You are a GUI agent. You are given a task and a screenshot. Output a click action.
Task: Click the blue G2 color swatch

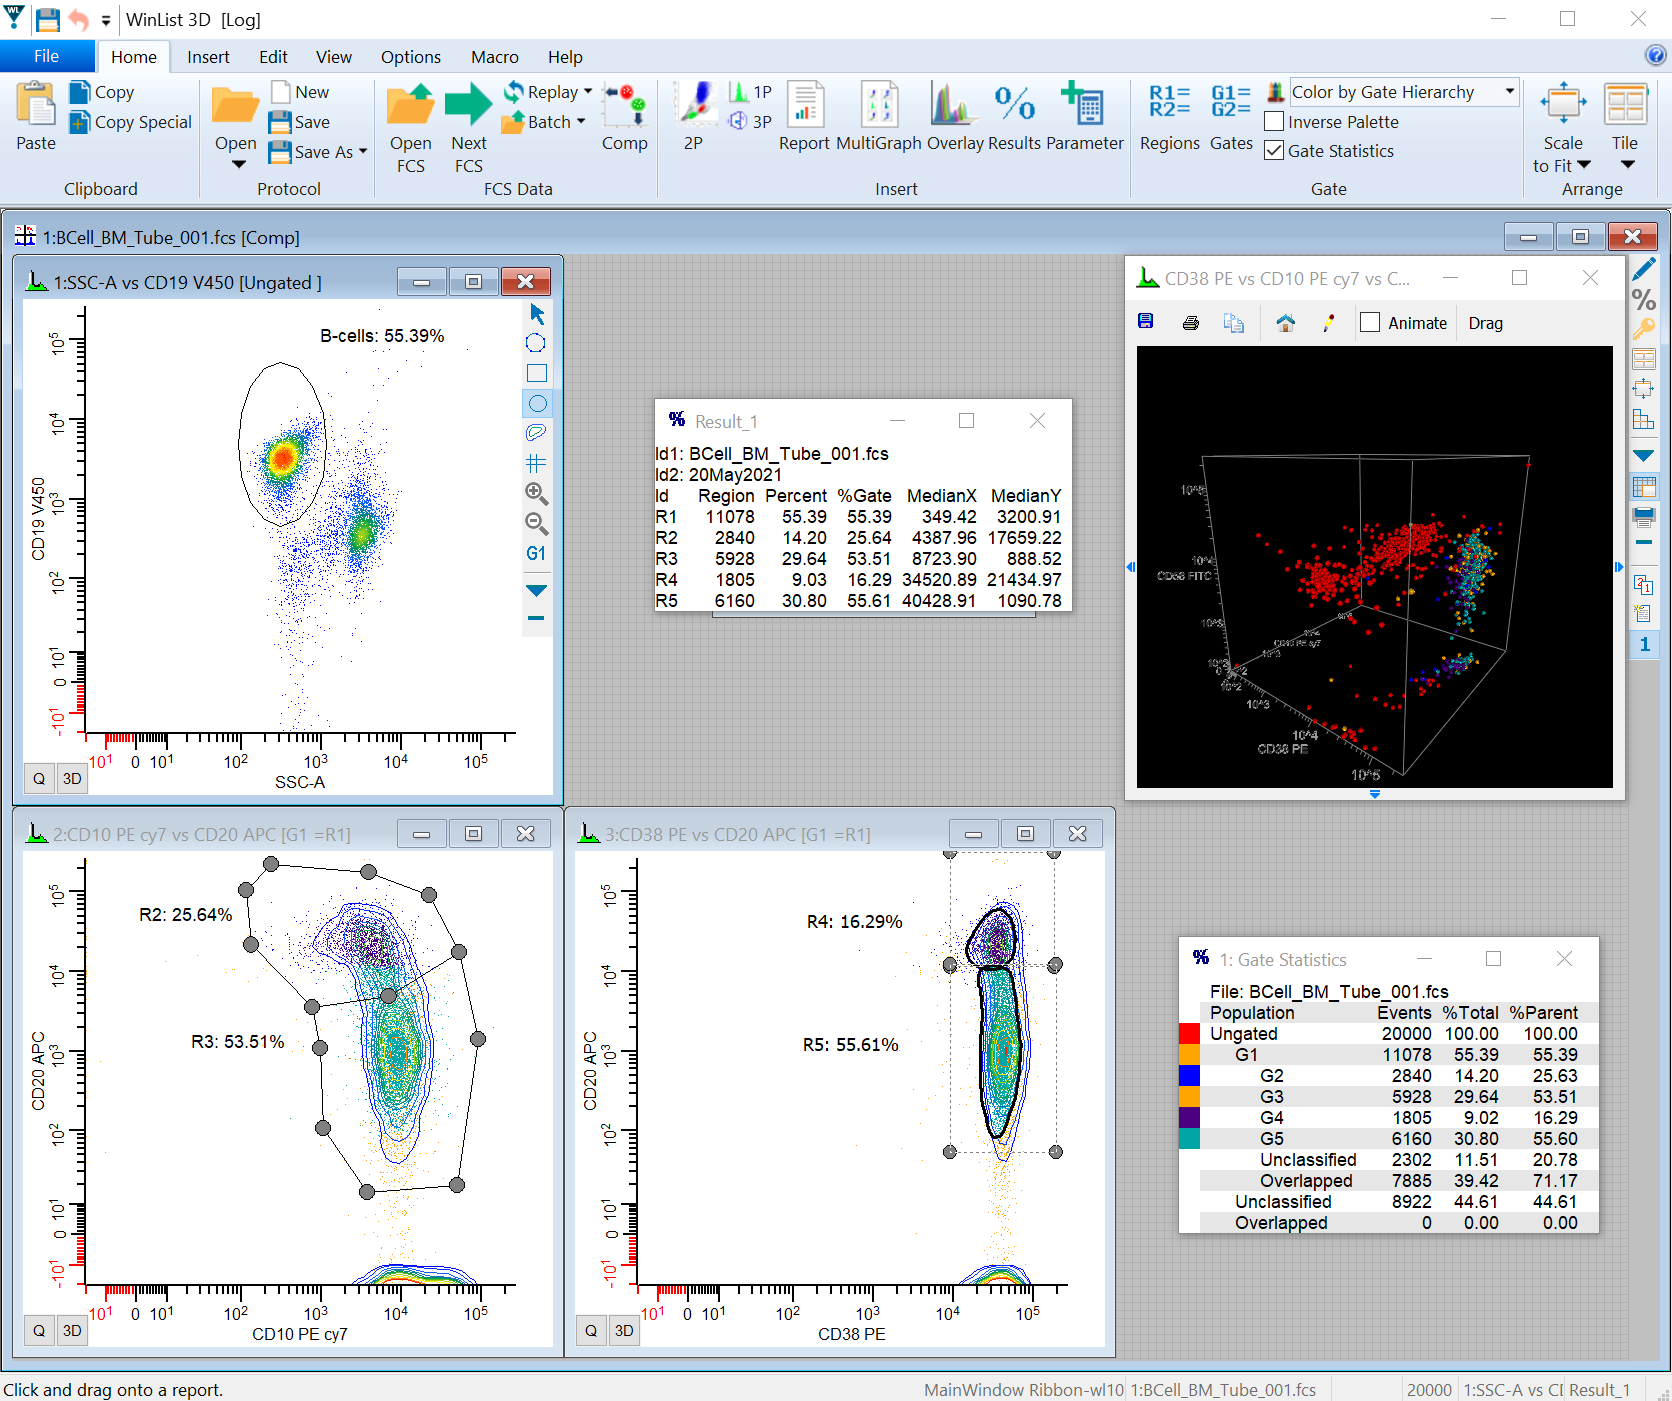pos(1189,1076)
